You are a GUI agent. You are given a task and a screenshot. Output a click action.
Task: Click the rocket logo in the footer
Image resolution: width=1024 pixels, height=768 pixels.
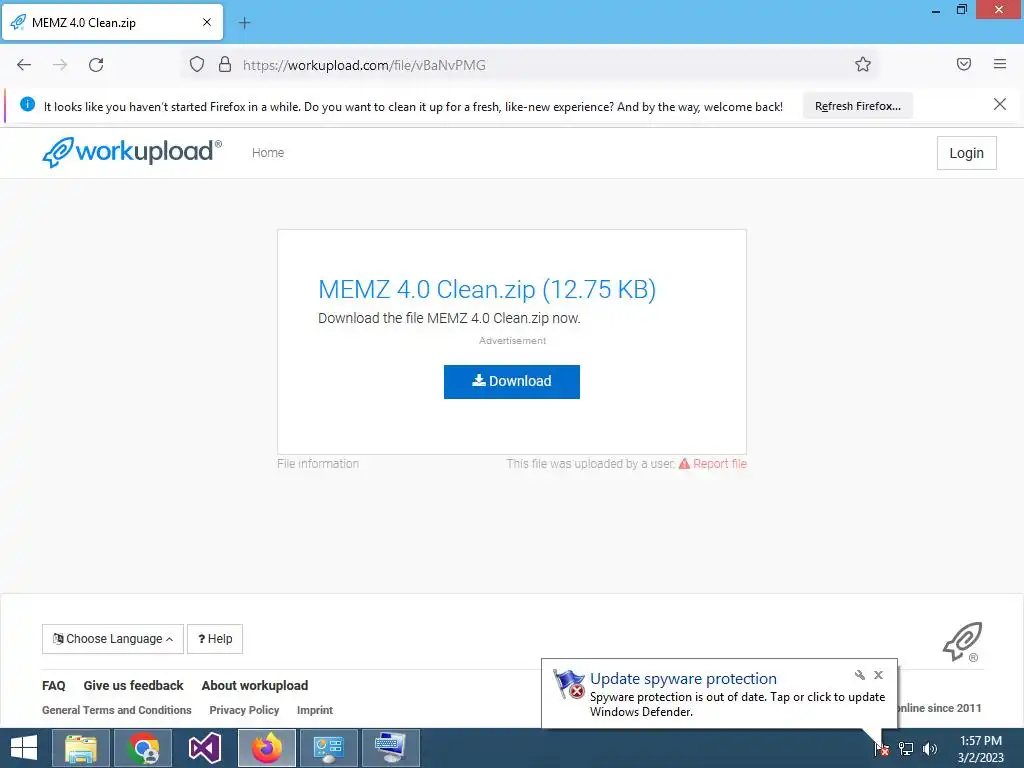[x=963, y=641]
